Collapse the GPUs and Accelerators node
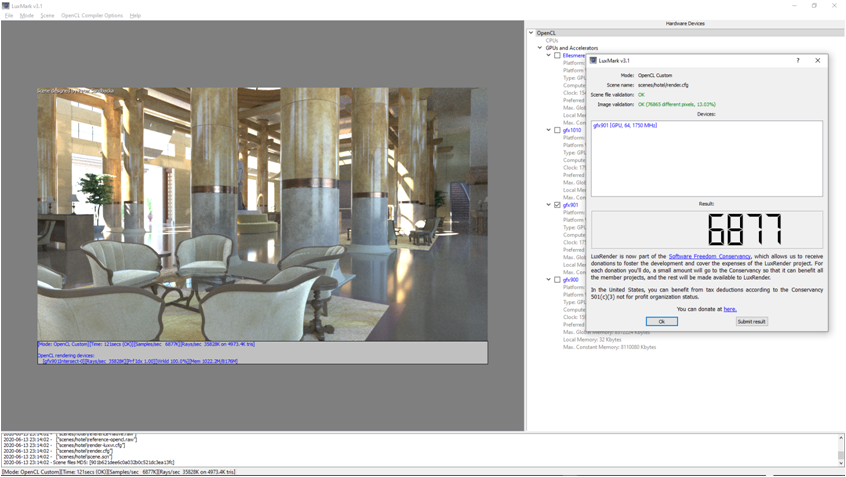846x477 pixels. 540,48
